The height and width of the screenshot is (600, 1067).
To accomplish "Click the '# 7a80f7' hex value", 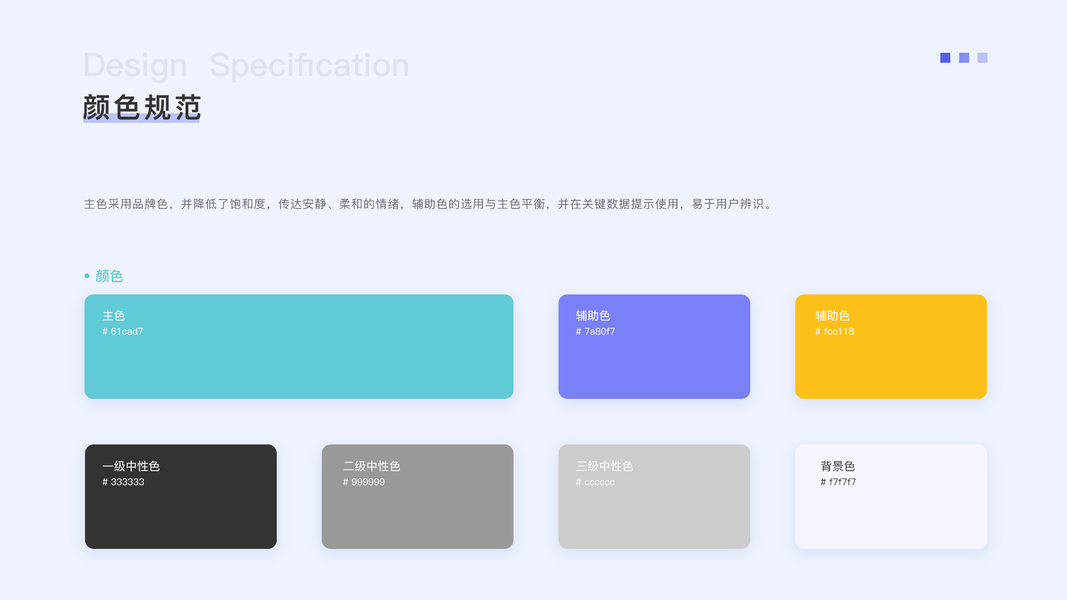I will [595, 331].
